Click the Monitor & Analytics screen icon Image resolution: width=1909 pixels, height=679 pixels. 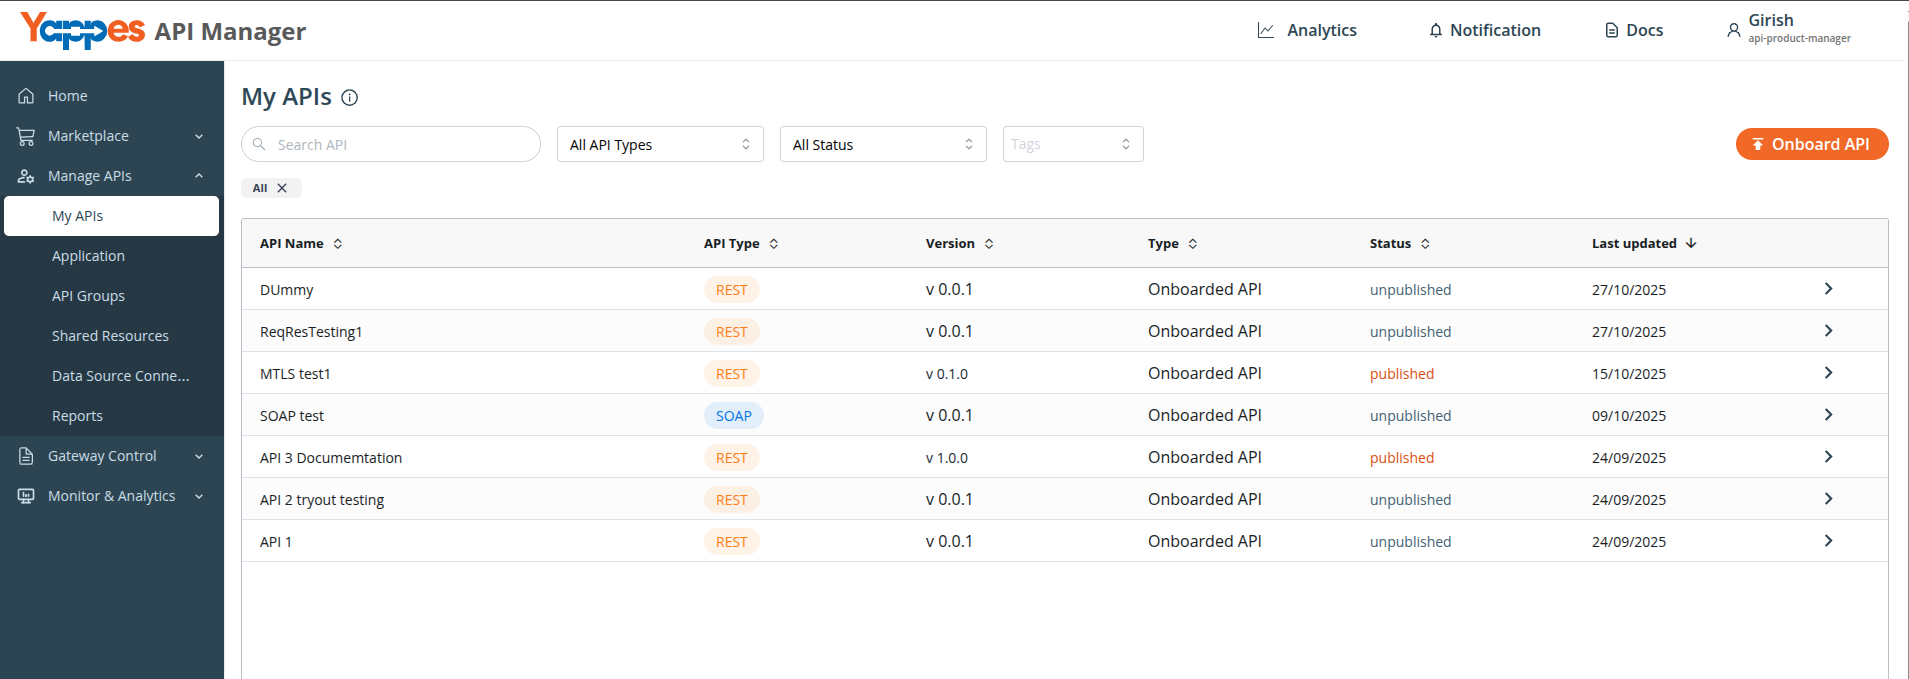tap(26, 496)
